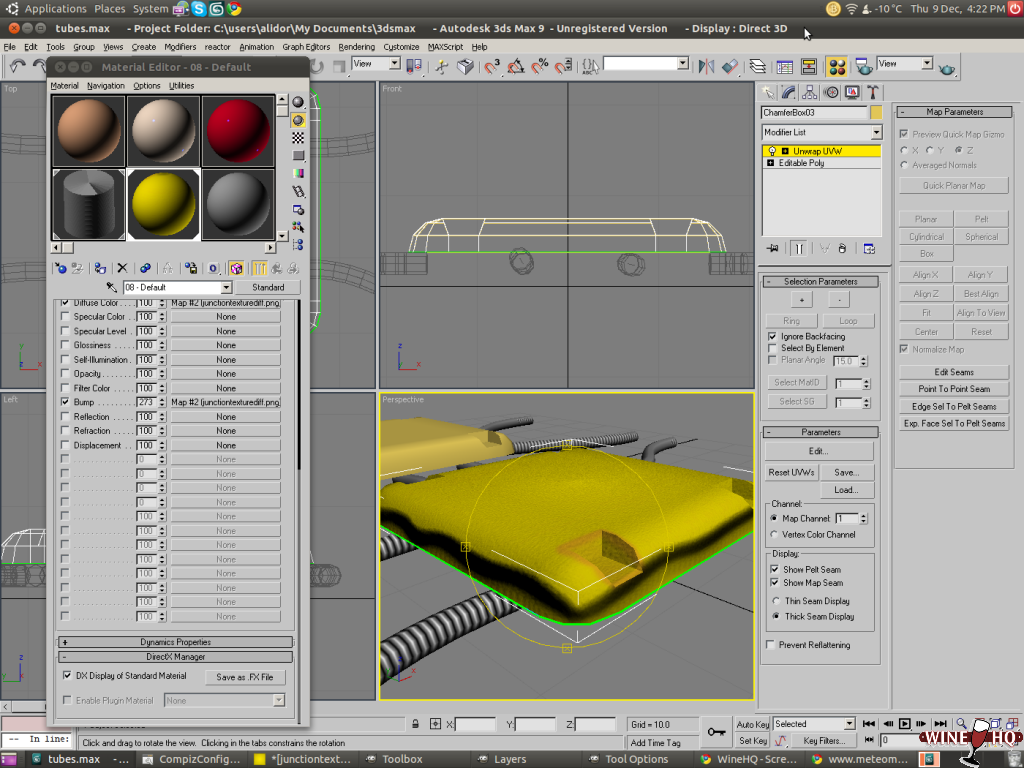The width and height of the screenshot is (1024, 768).
Task: Click Pin Stack icon under modifier stack
Action: 773,249
